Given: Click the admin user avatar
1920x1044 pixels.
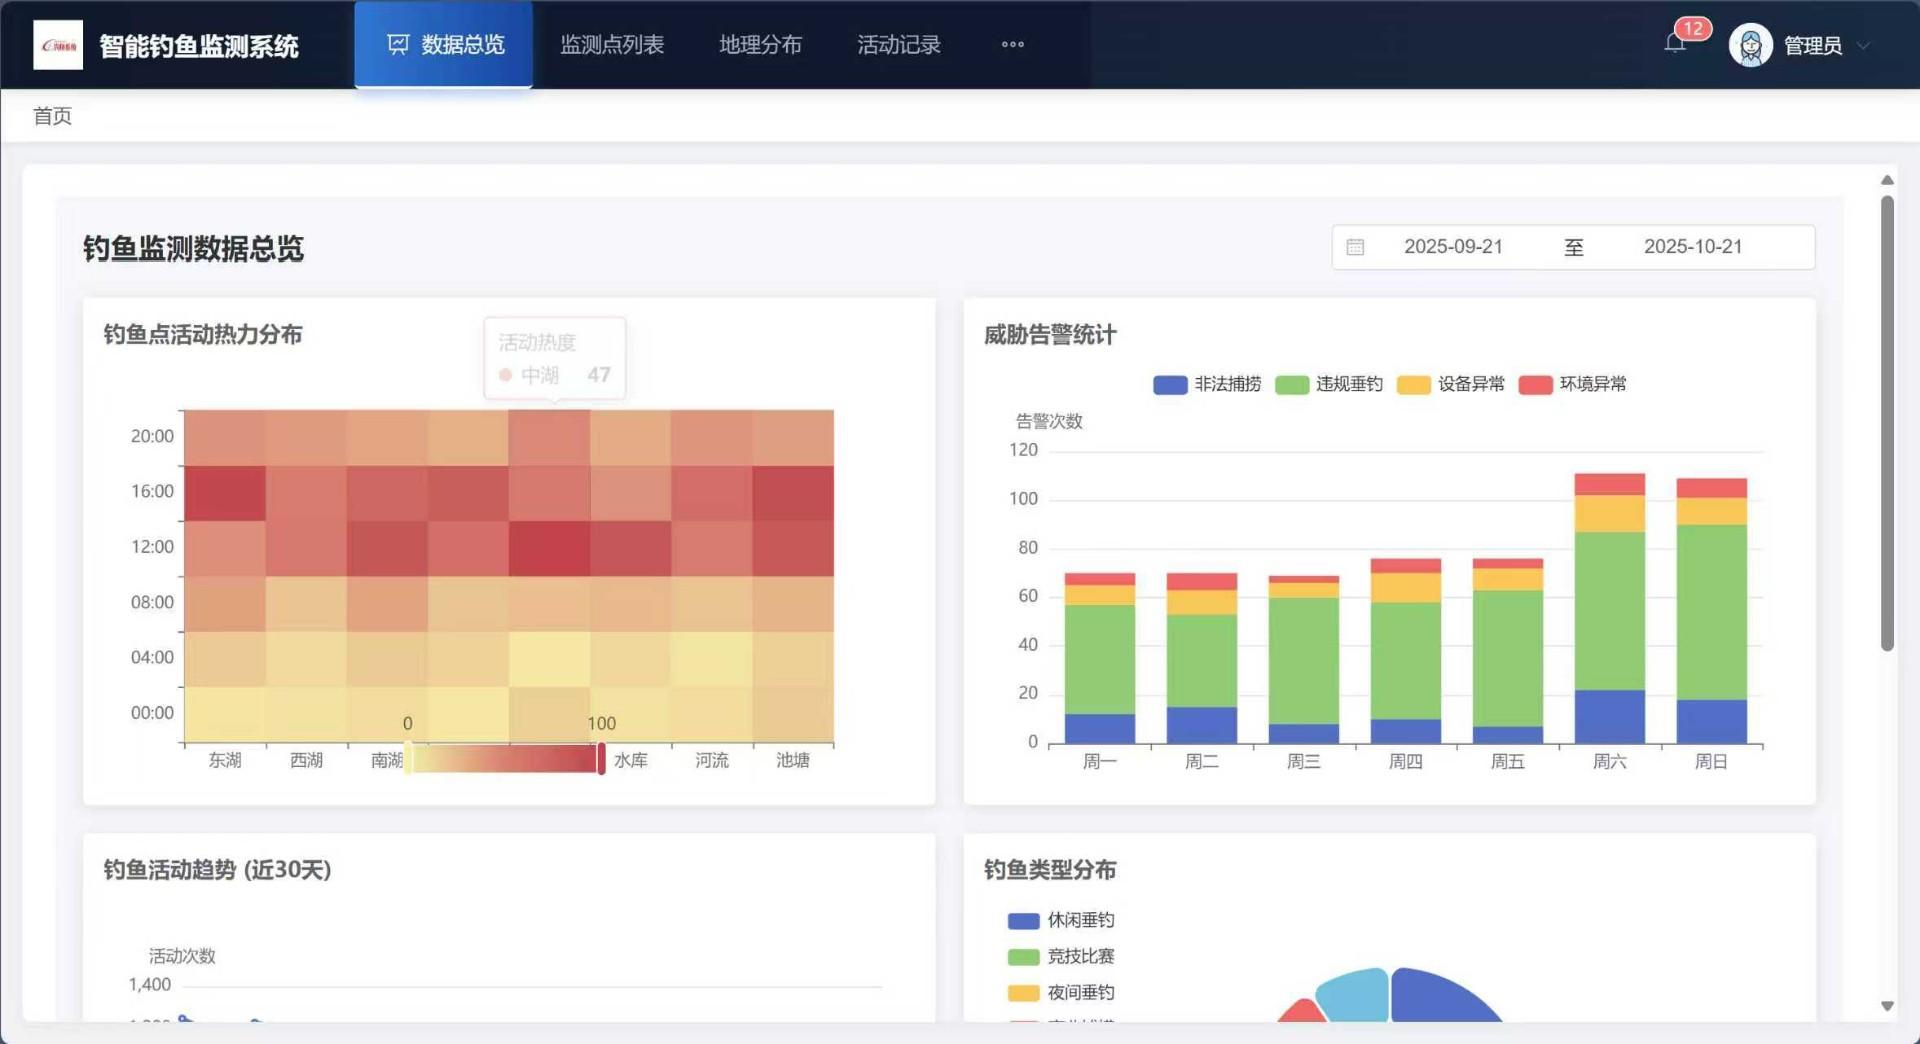Looking at the screenshot, I should (1750, 45).
